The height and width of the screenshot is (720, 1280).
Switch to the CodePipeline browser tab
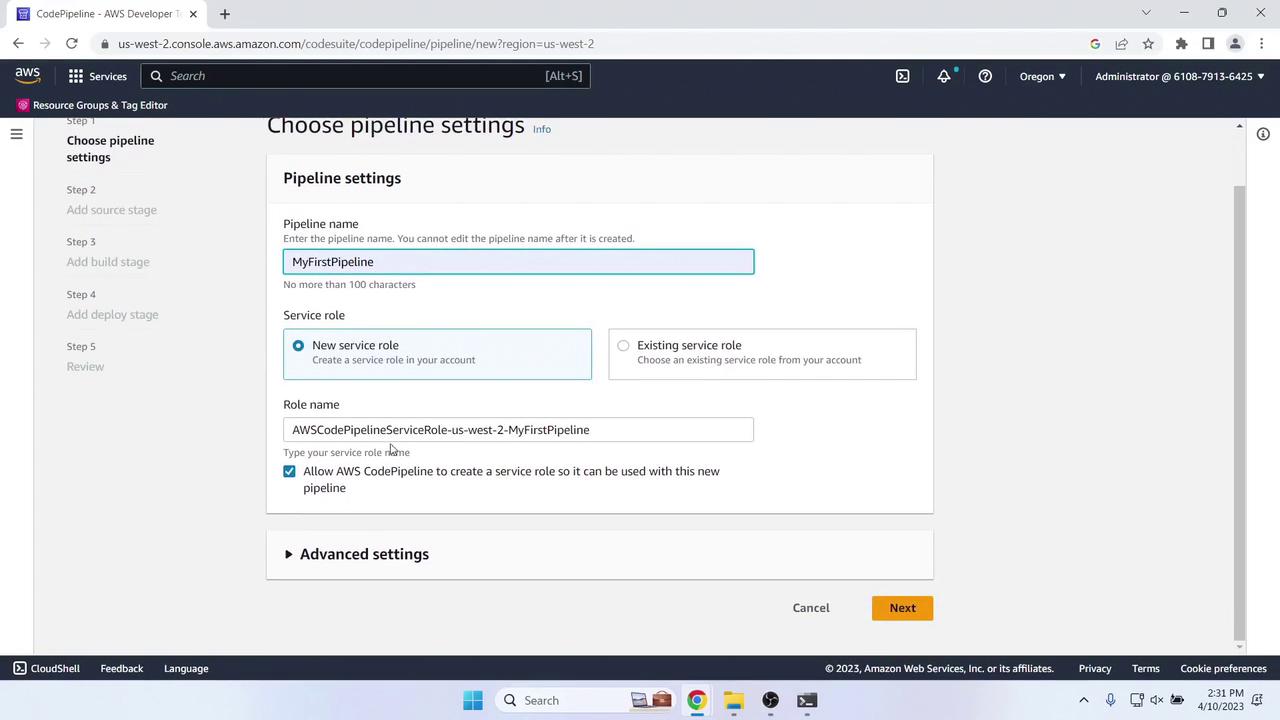(106, 14)
